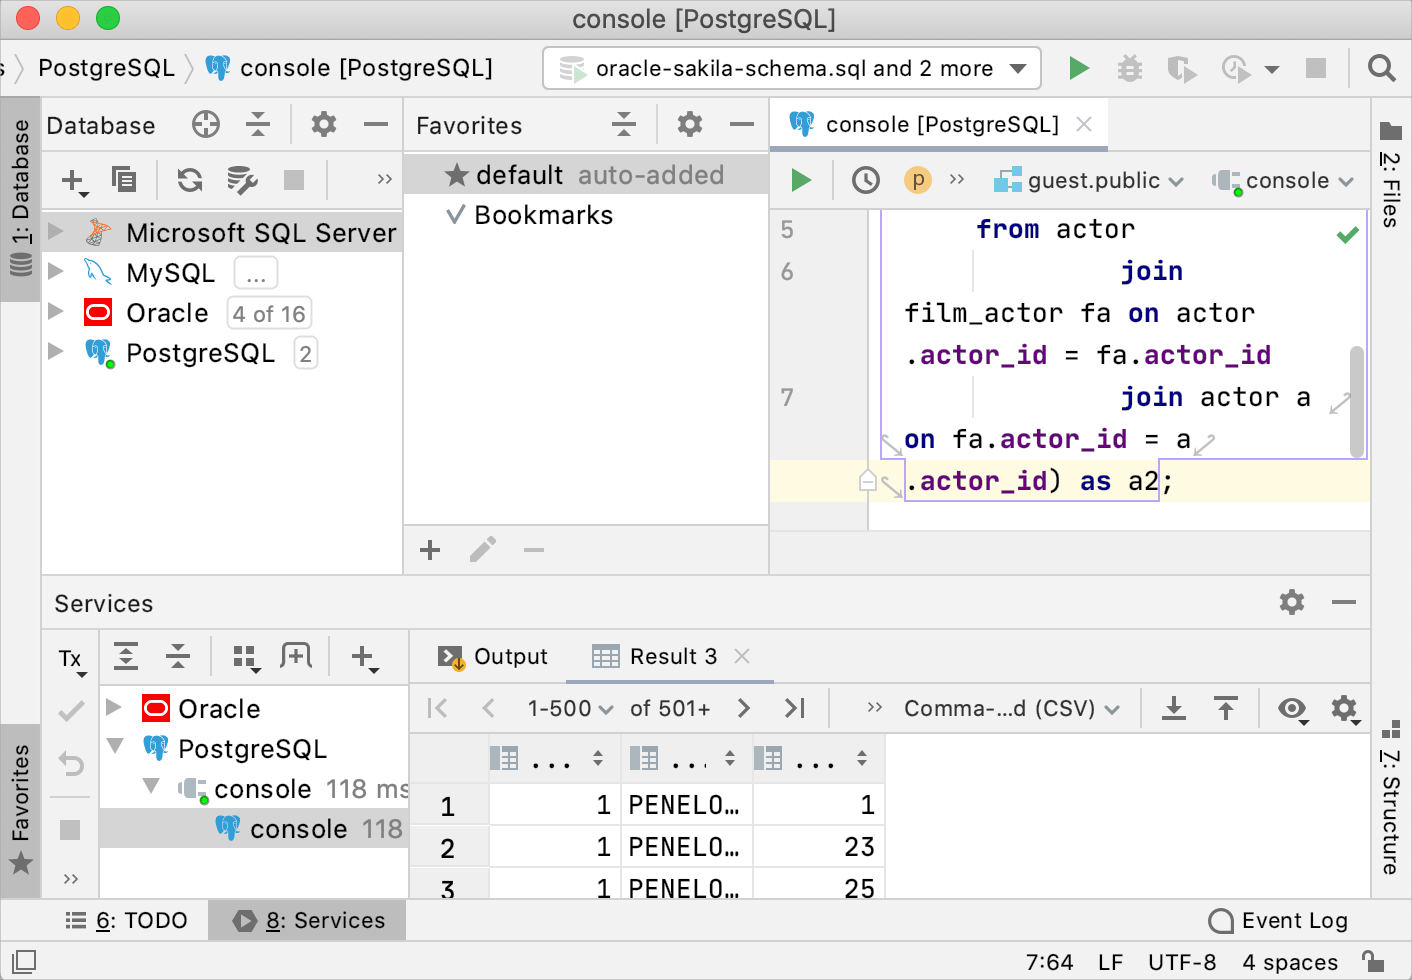
Task: Open Database panel gear settings
Action: (x=323, y=125)
